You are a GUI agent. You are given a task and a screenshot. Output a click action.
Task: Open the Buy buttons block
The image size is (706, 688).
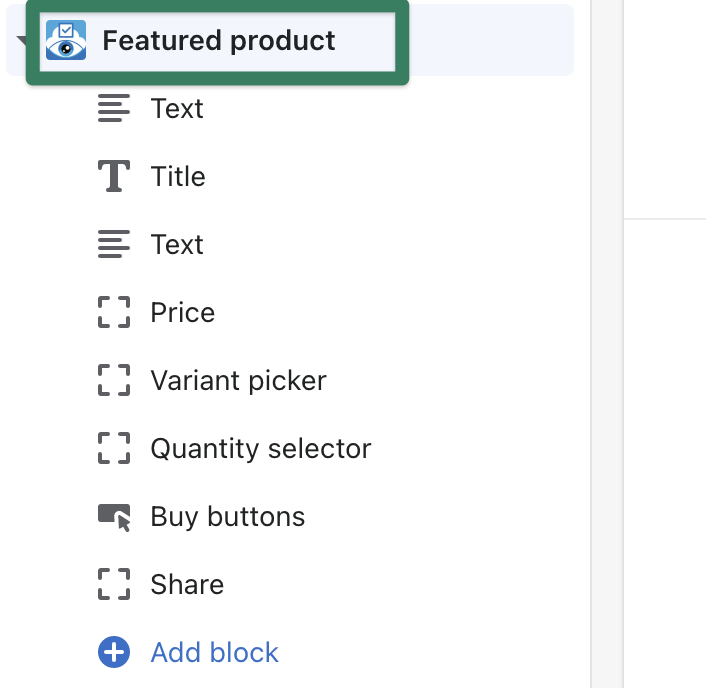pyautogui.click(x=228, y=516)
